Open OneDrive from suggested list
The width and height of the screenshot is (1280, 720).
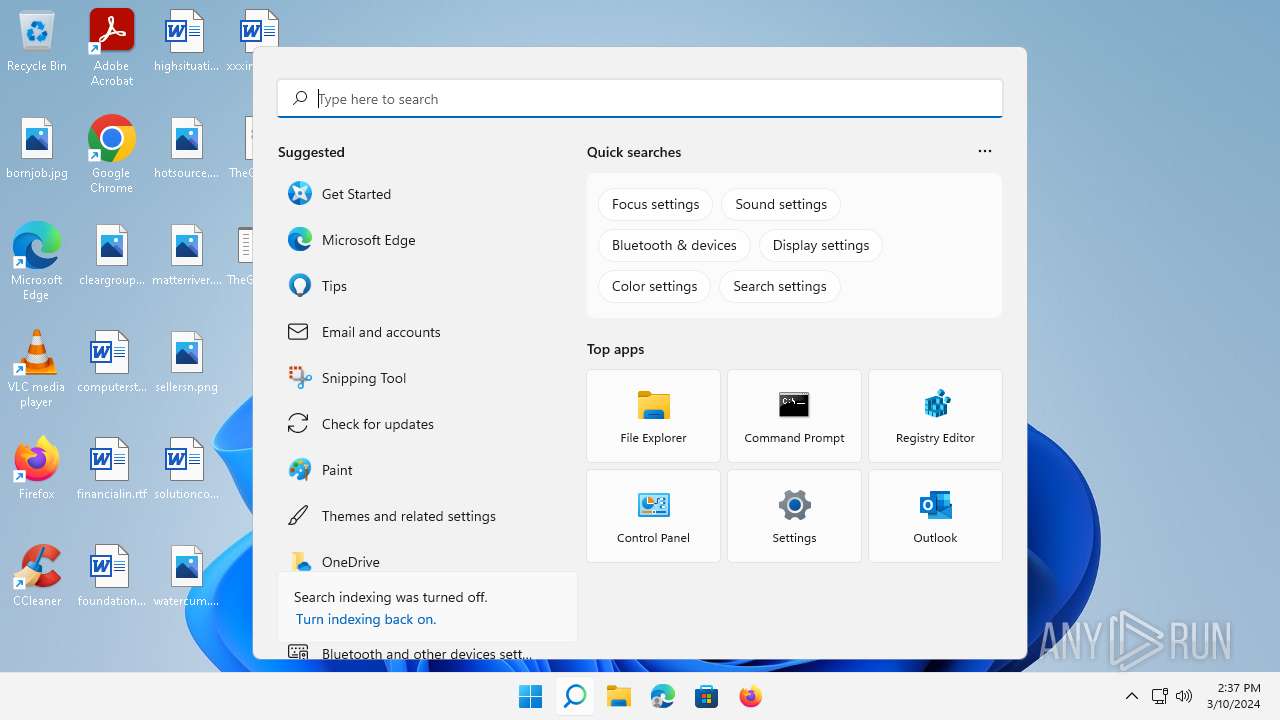pyautogui.click(x=427, y=558)
